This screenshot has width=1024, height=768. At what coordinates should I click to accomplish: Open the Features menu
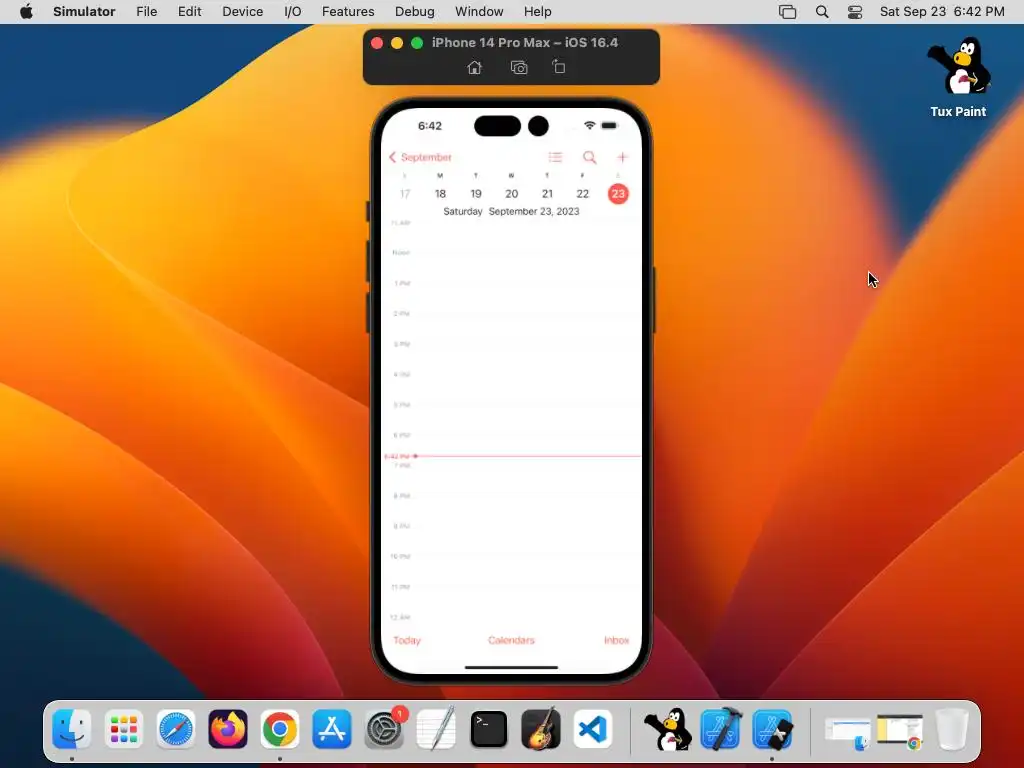pyautogui.click(x=348, y=12)
